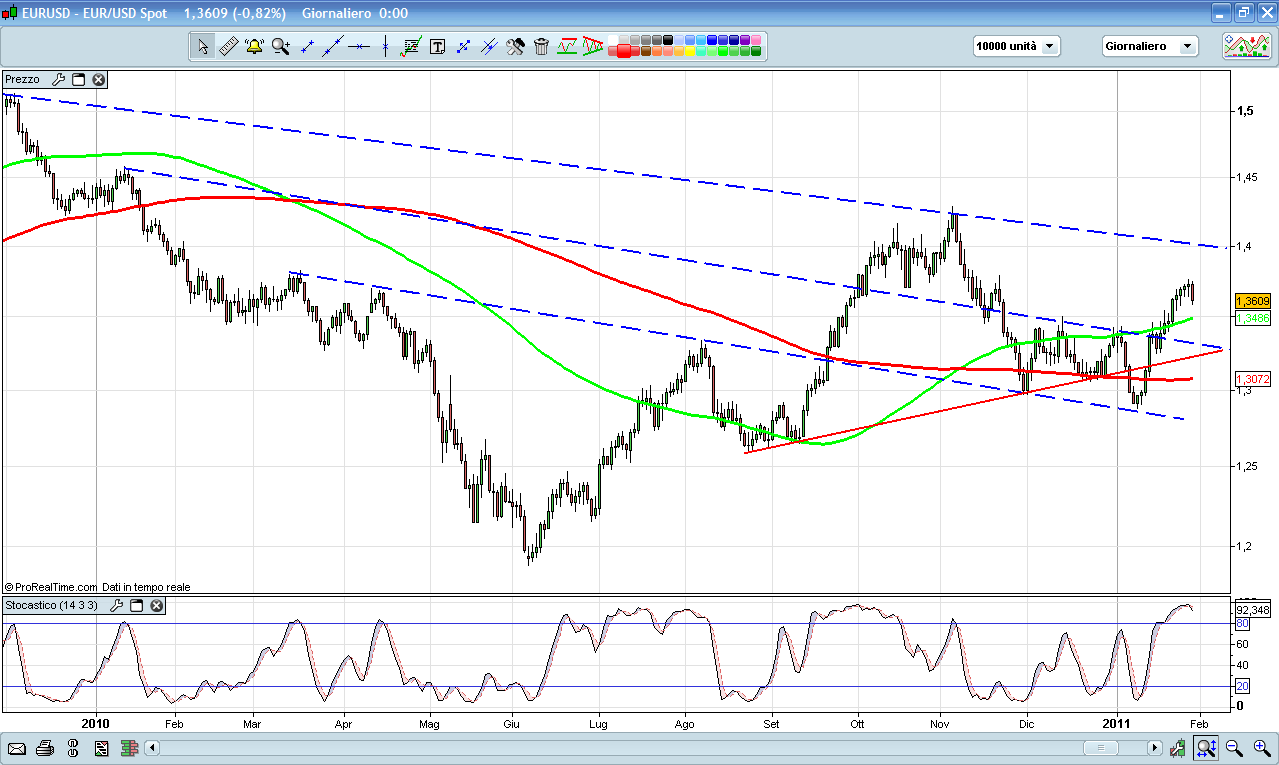Toggle the arrow cursor selection mode
Viewport: 1279px width, 765px height.
click(x=203, y=46)
